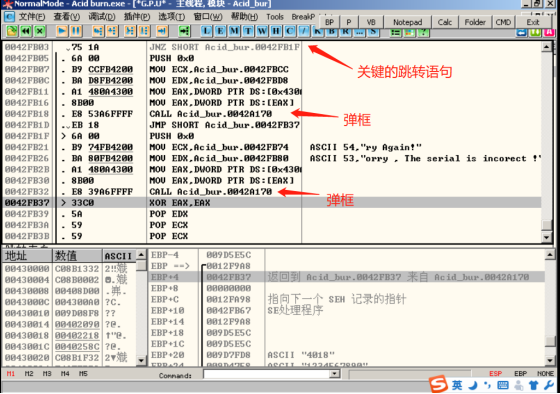Open Windows list with W button
560x394 pixels.
click(x=262, y=31)
